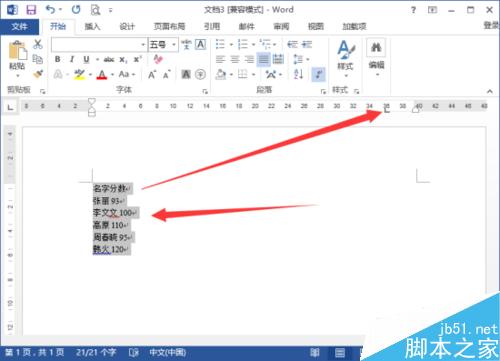The height and width of the screenshot is (361, 500).
Task: Open line spacing dropdown
Action: (x=301, y=59)
